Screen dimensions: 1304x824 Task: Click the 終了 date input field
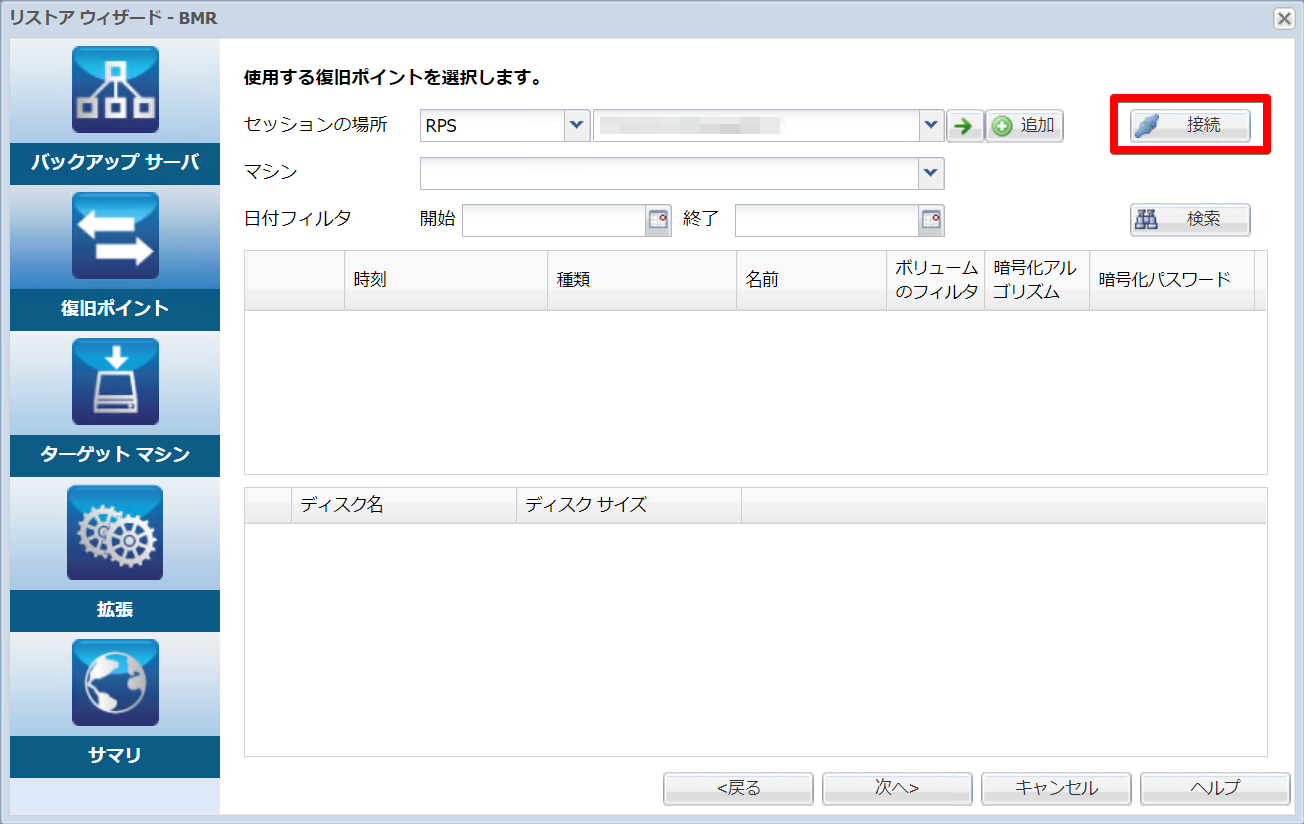click(x=828, y=220)
